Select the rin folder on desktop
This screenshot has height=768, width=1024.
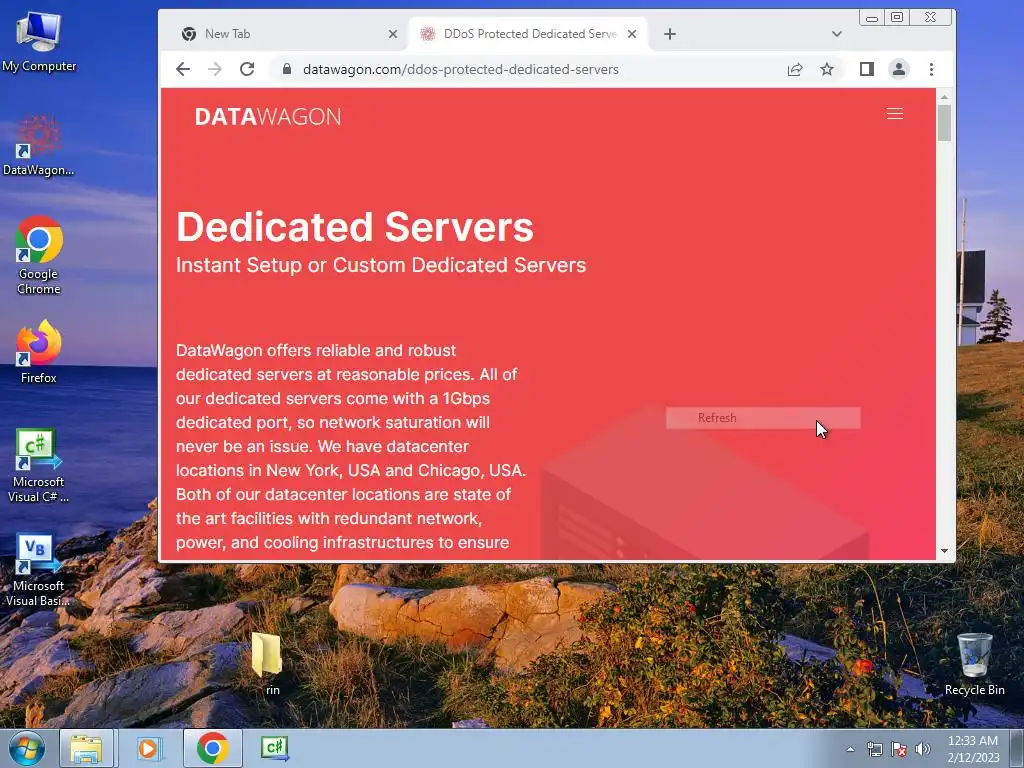pyautogui.click(x=268, y=664)
